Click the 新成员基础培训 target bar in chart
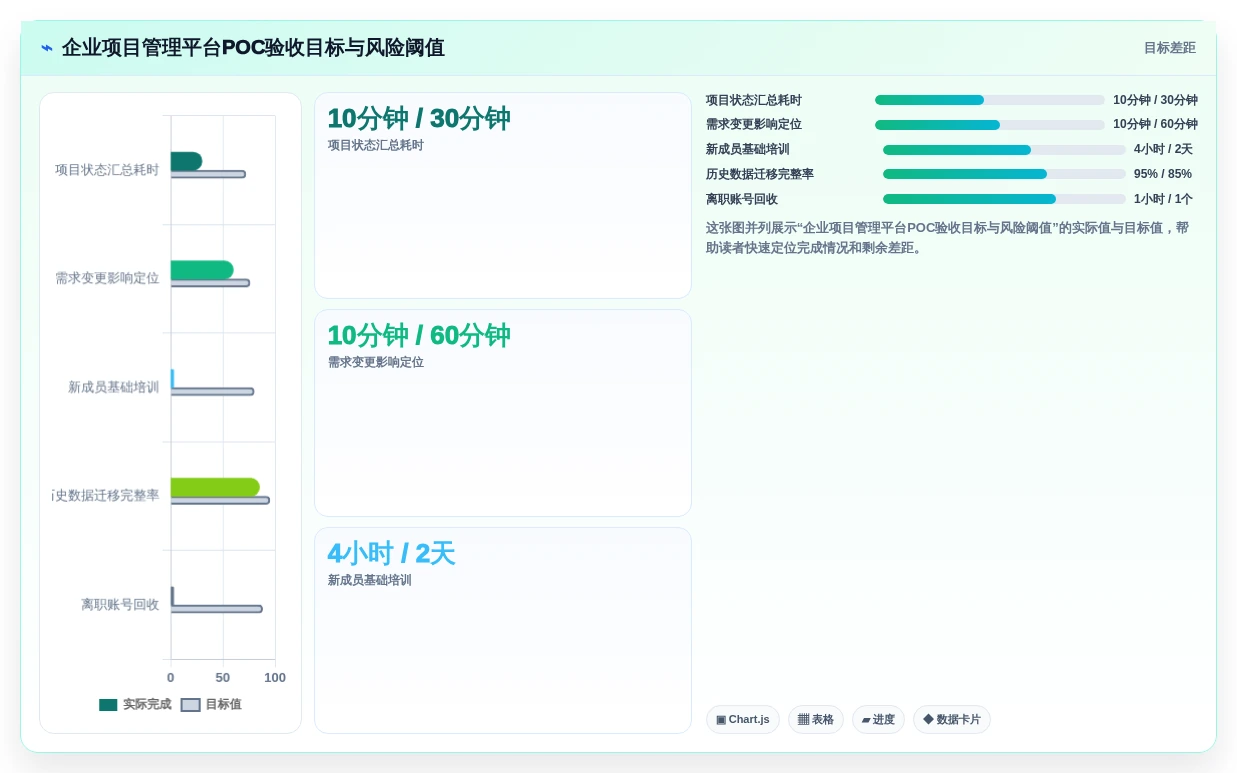The image size is (1237, 773). (212, 392)
